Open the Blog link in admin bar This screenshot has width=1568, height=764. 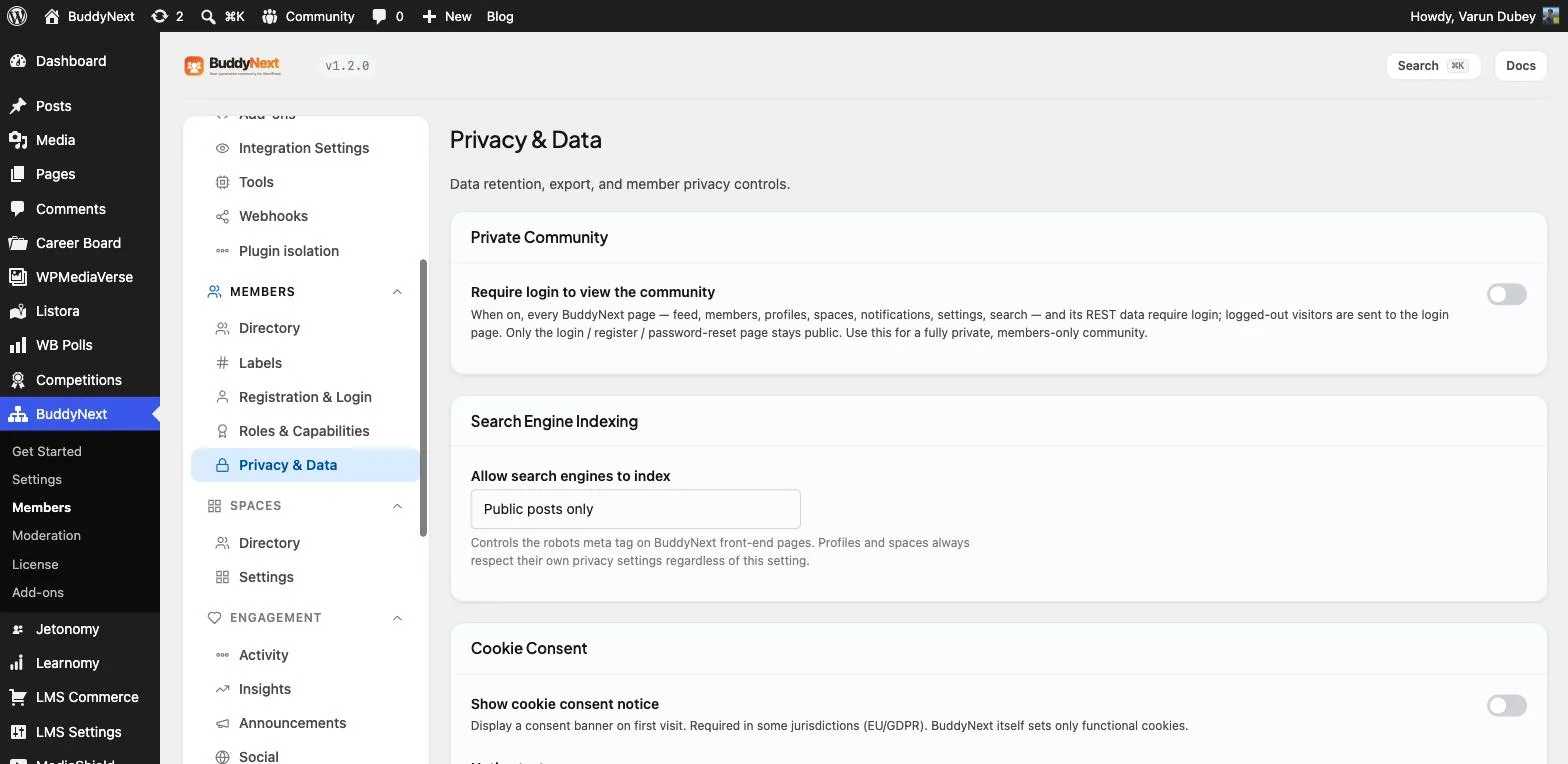(x=500, y=16)
